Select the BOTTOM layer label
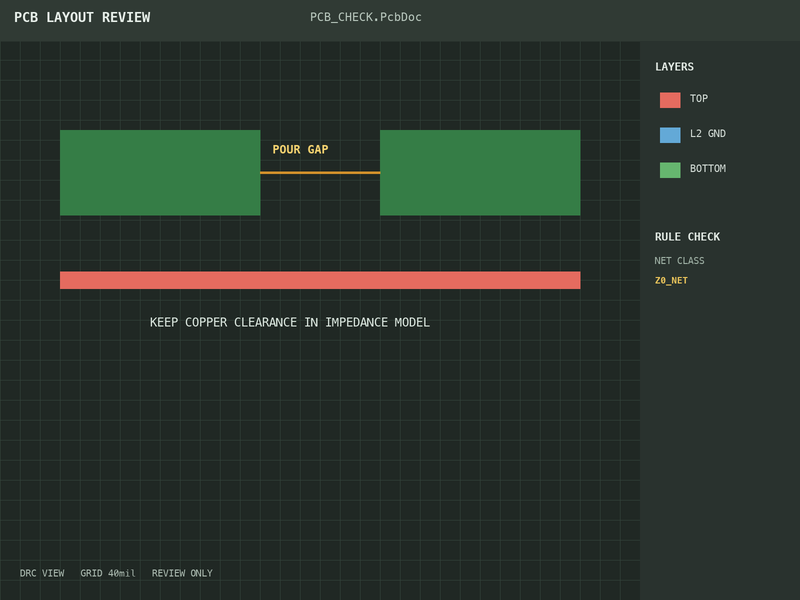The height and width of the screenshot is (600, 800). tap(708, 168)
